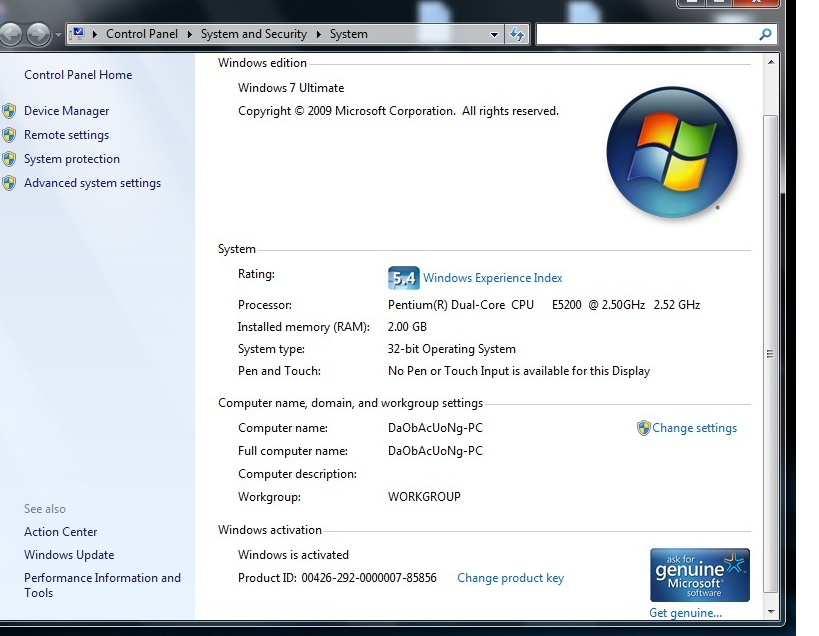The image size is (819, 636).
Task: Click the 32-bit Operating System value
Action: click(451, 349)
